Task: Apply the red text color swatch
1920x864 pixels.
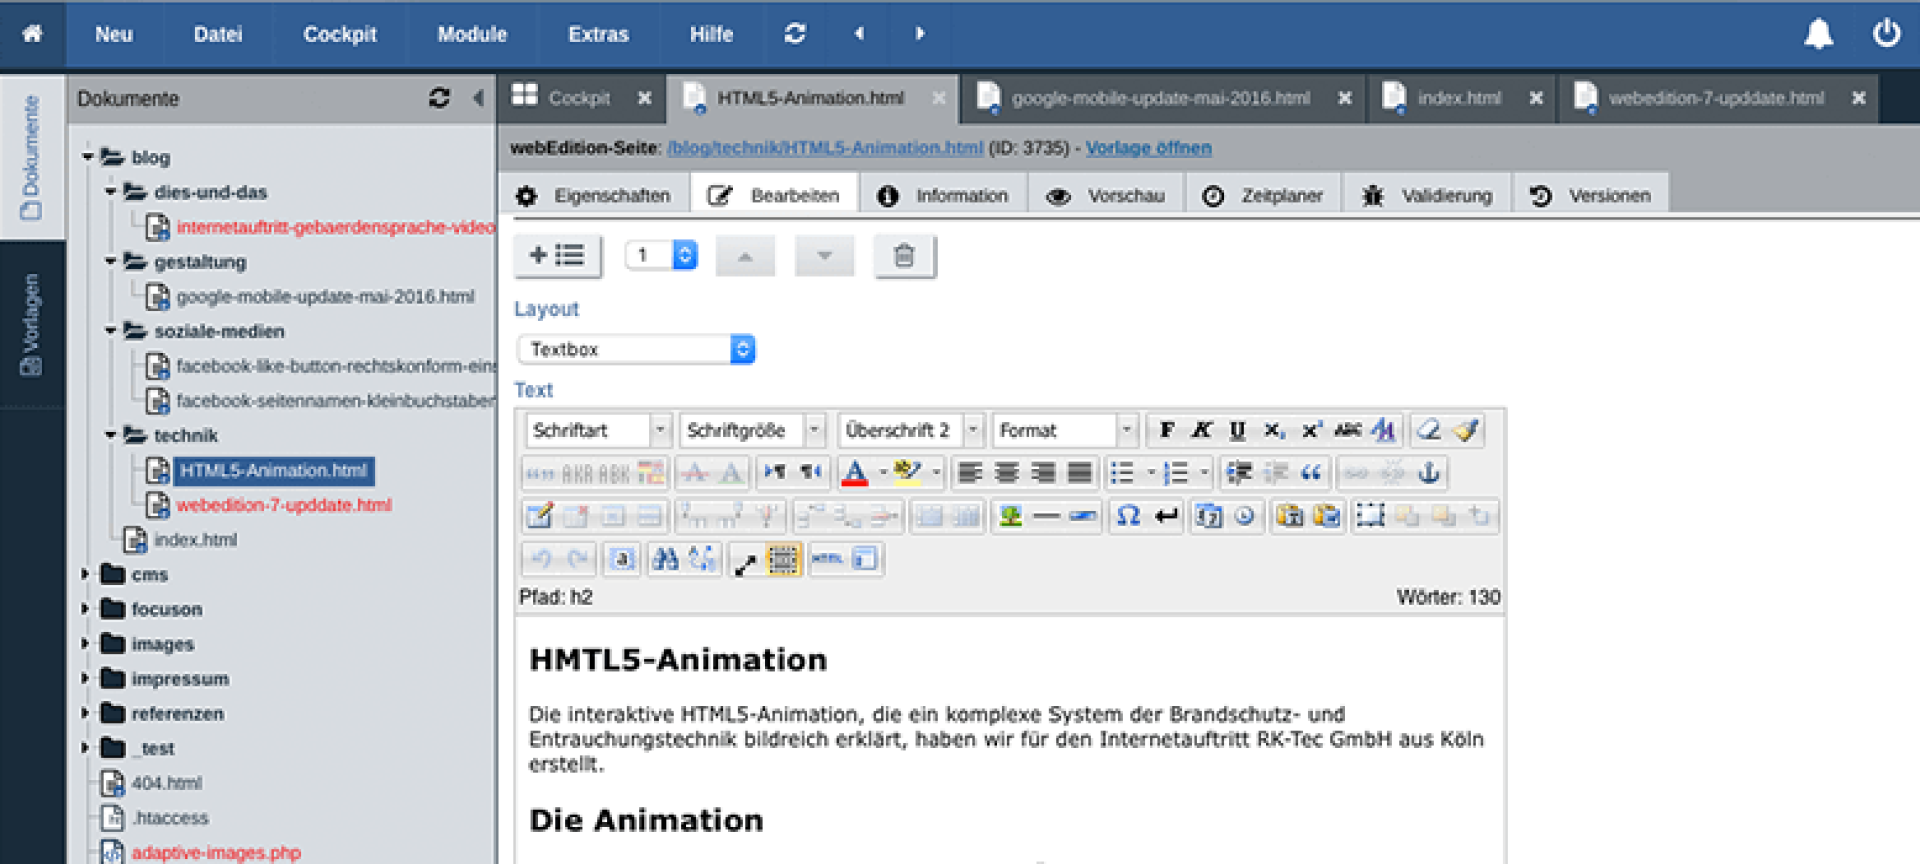Action: click(855, 473)
